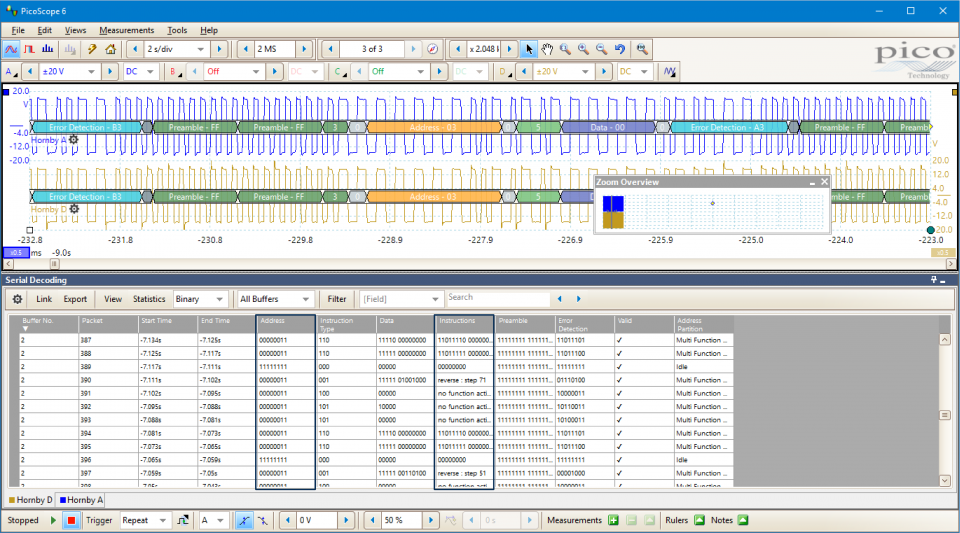Open the Buffer Navigator compass icon
This screenshot has height=533, width=960.
pyautogui.click(x=432, y=49)
